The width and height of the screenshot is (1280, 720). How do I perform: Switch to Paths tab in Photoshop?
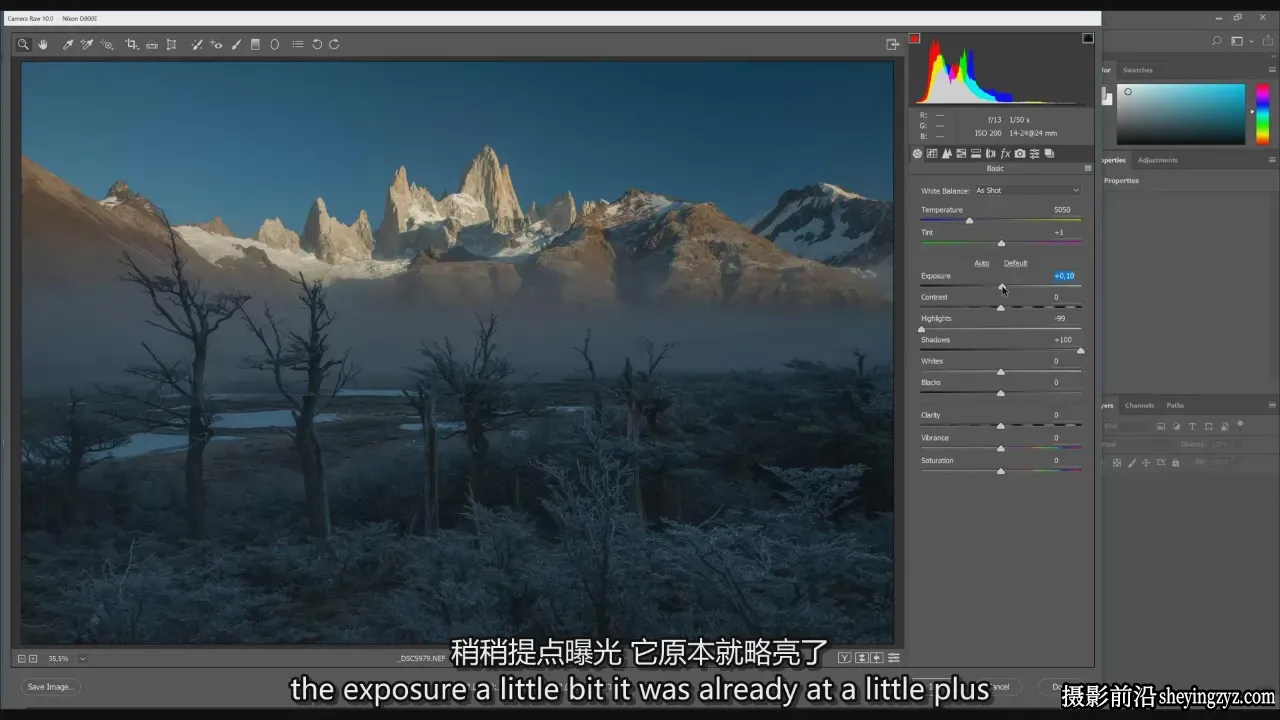[x=1175, y=405]
